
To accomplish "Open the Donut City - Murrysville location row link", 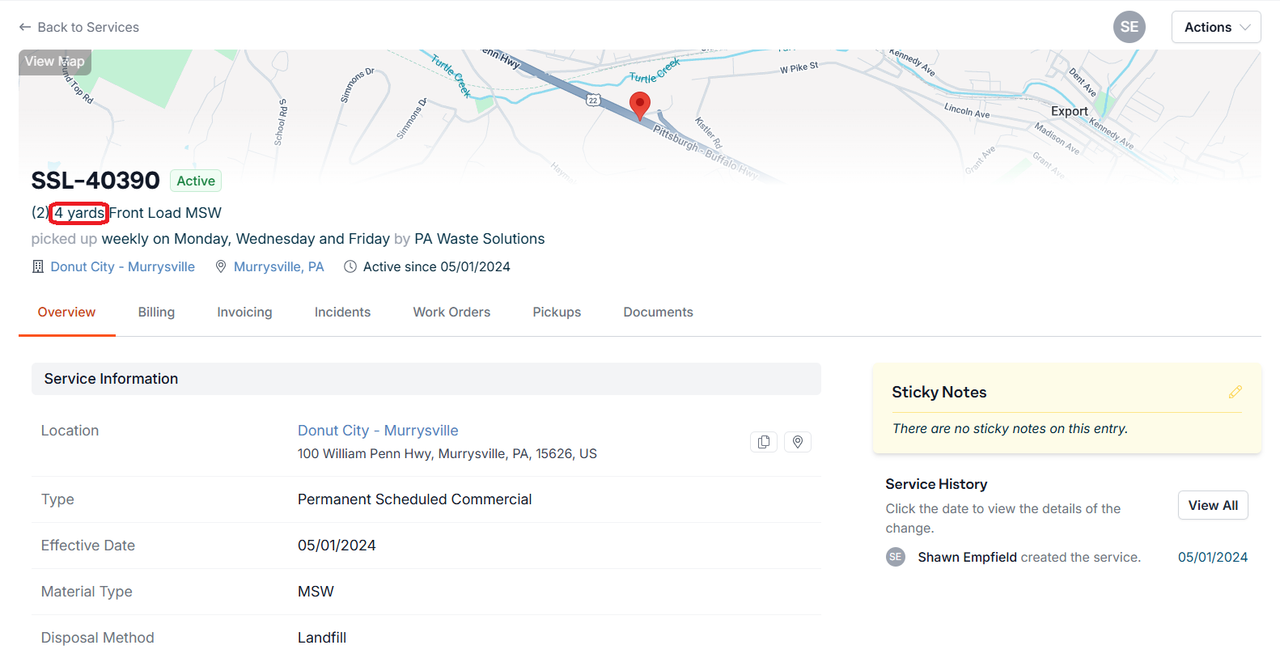I will point(378,431).
